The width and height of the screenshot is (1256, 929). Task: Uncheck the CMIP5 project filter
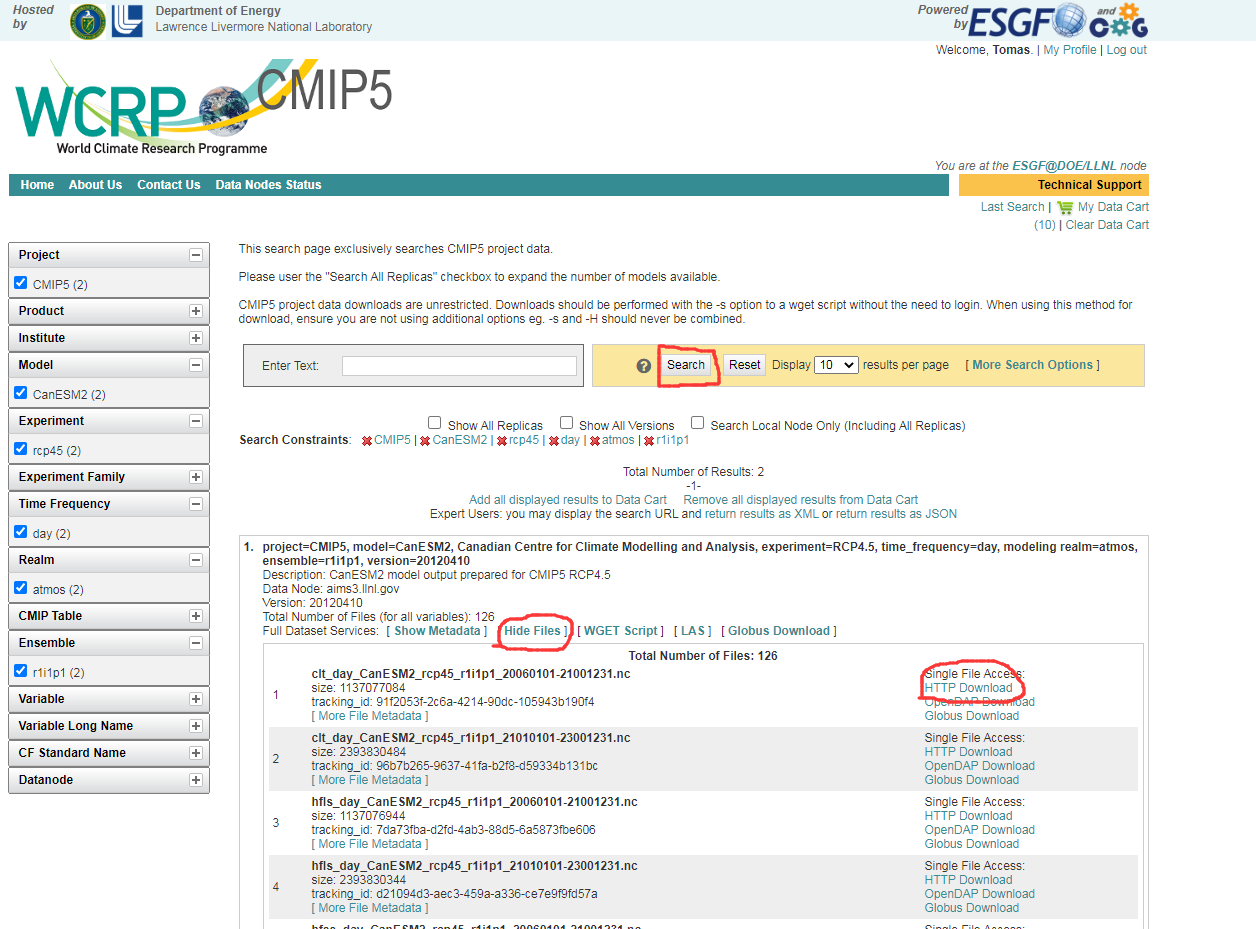20,282
